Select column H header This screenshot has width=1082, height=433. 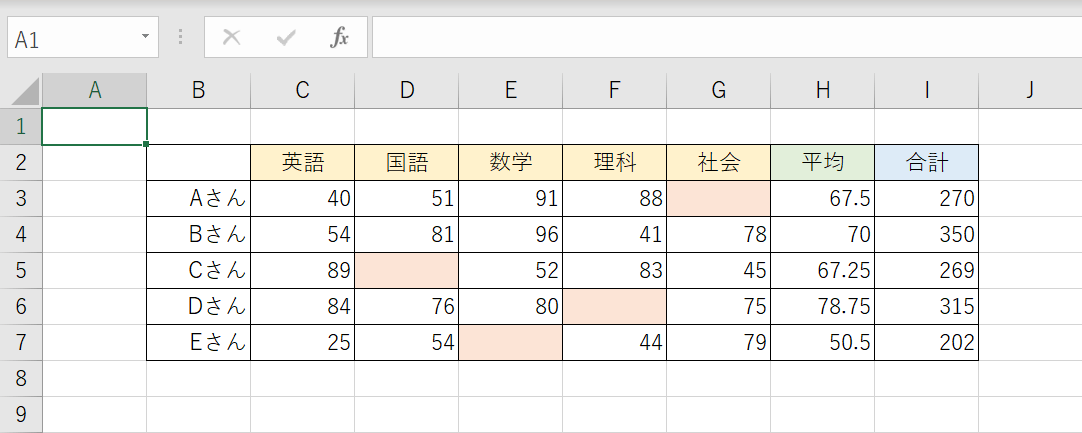(x=822, y=90)
